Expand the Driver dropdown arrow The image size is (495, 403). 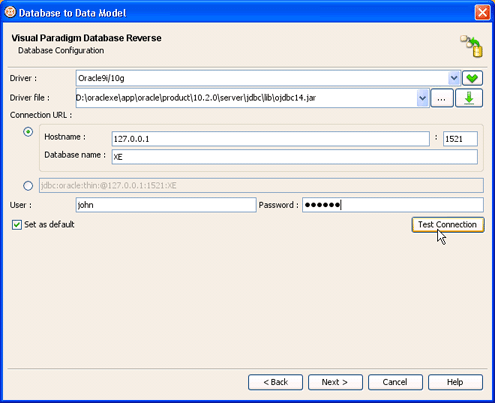[x=454, y=78]
